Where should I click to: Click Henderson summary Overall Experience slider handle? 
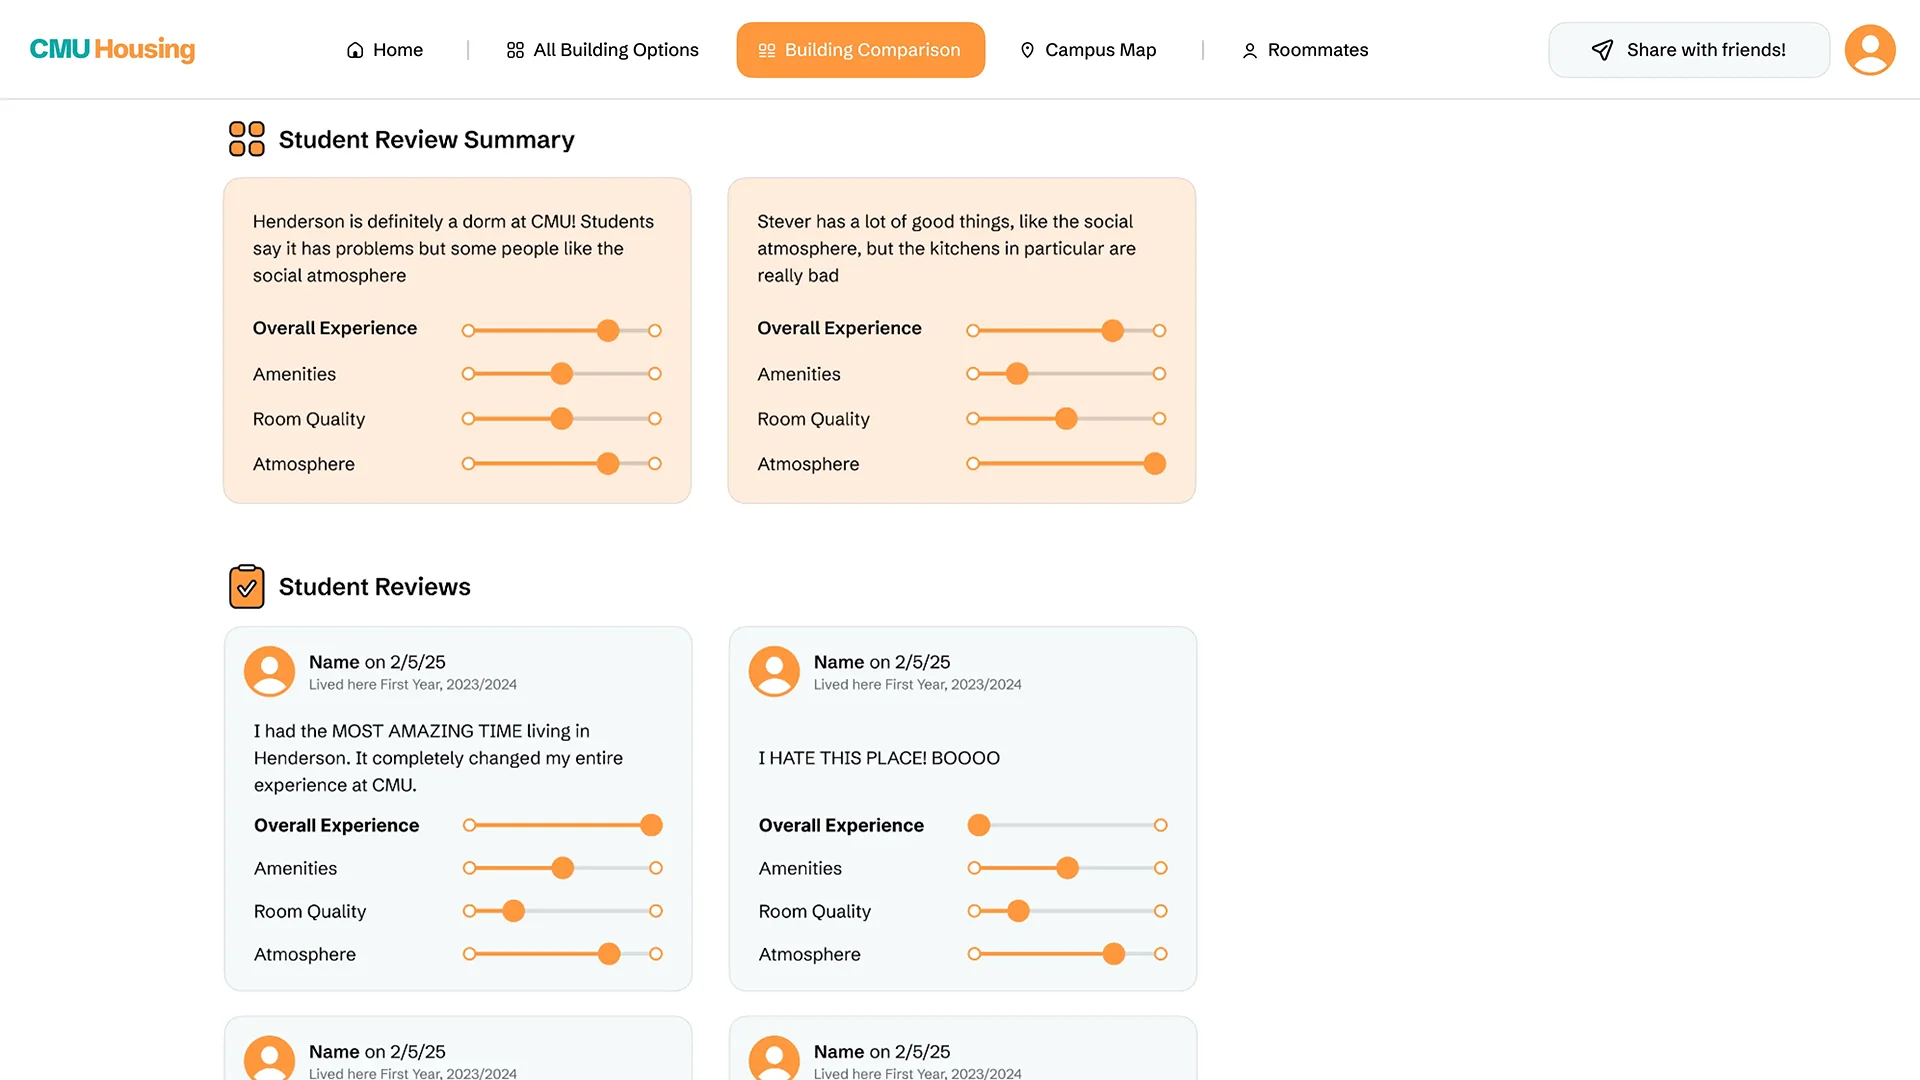coord(608,331)
